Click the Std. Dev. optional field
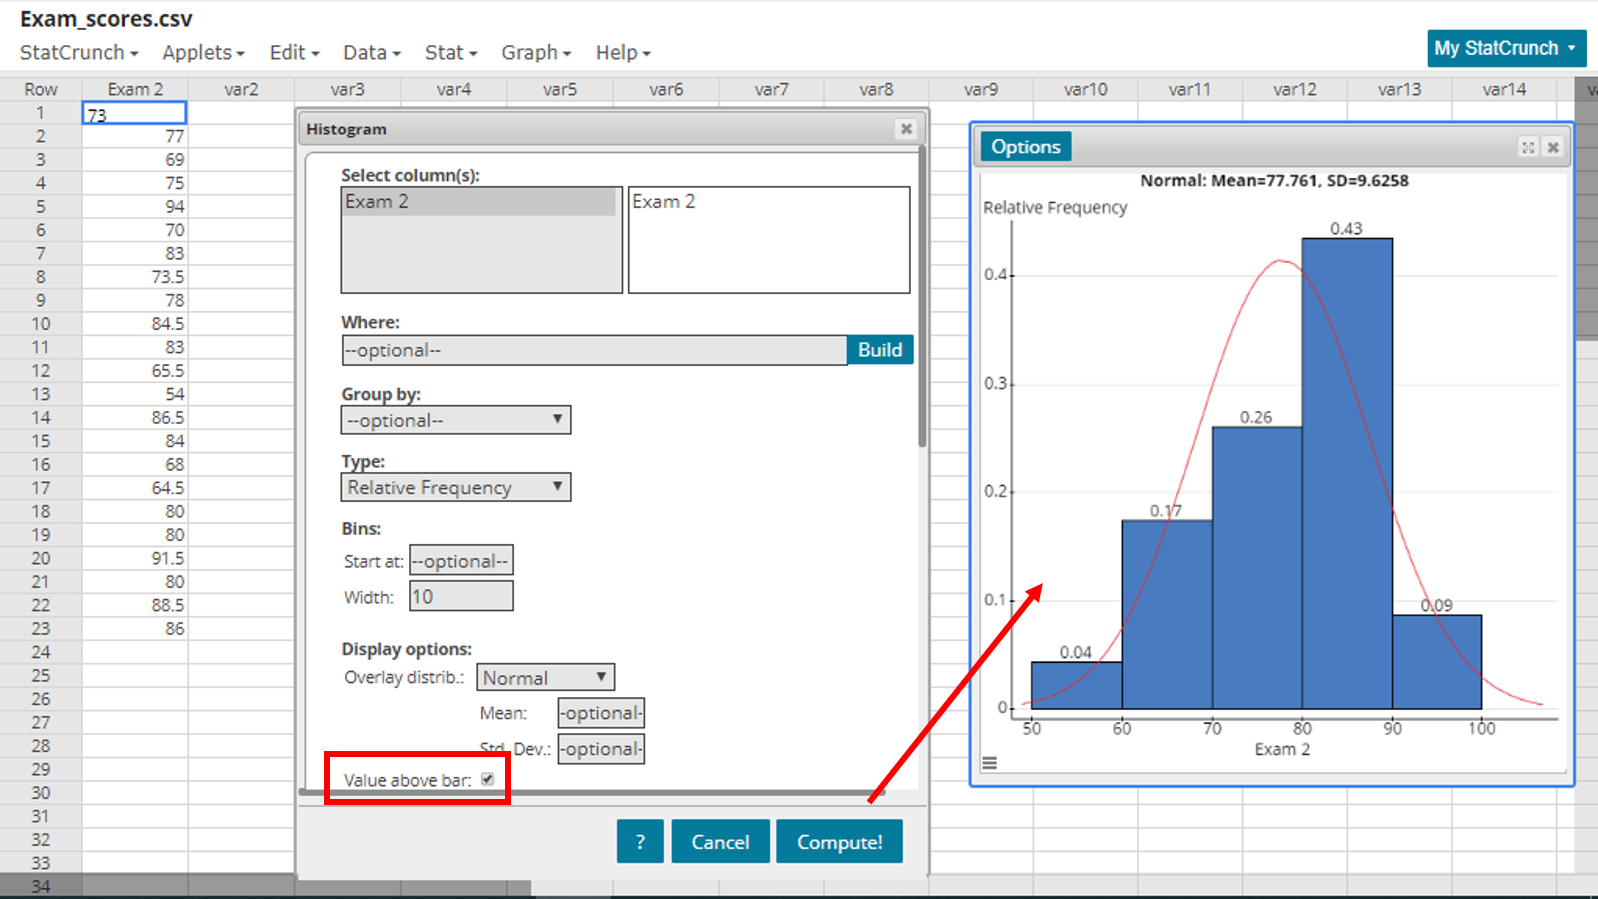Screen dimensions: 1598x899 (x=601, y=749)
